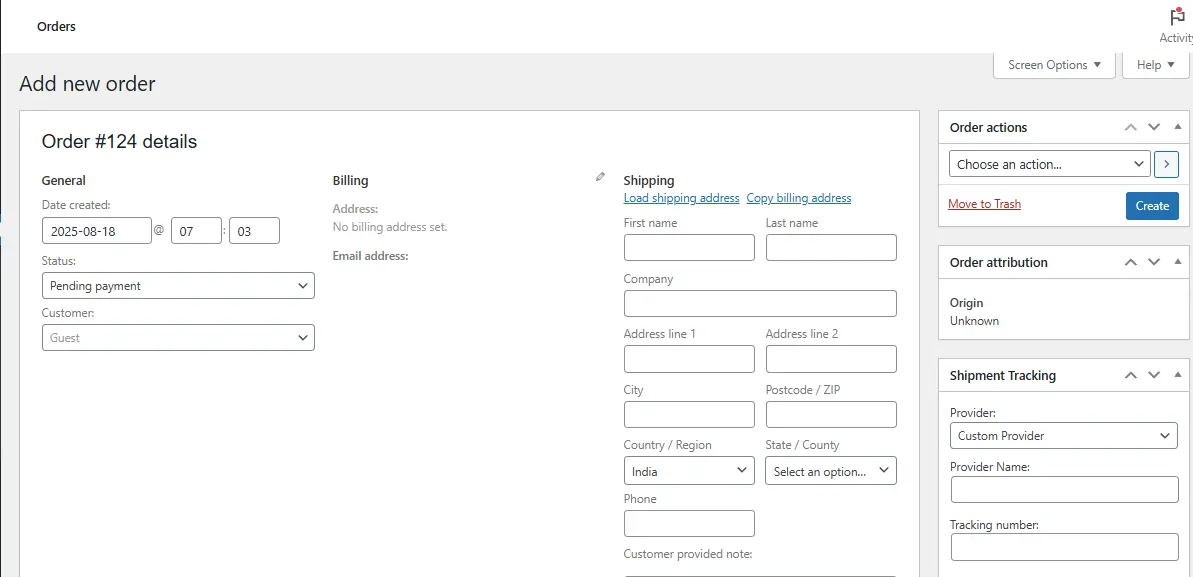Open the Country / Region dropdown
The image size is (1193, 577).
coord(689,470)
